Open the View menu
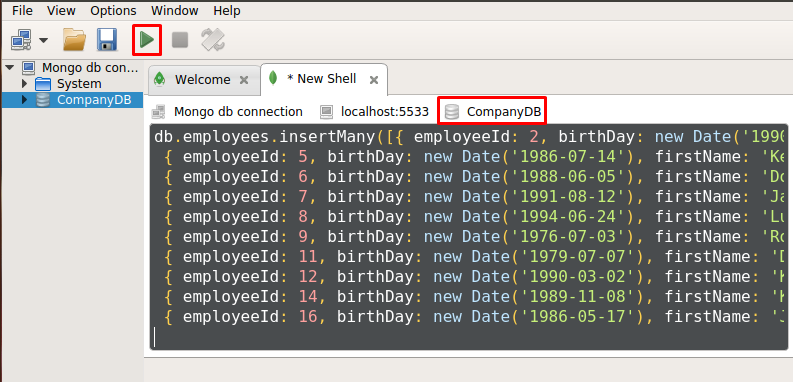 pos(61,10)
